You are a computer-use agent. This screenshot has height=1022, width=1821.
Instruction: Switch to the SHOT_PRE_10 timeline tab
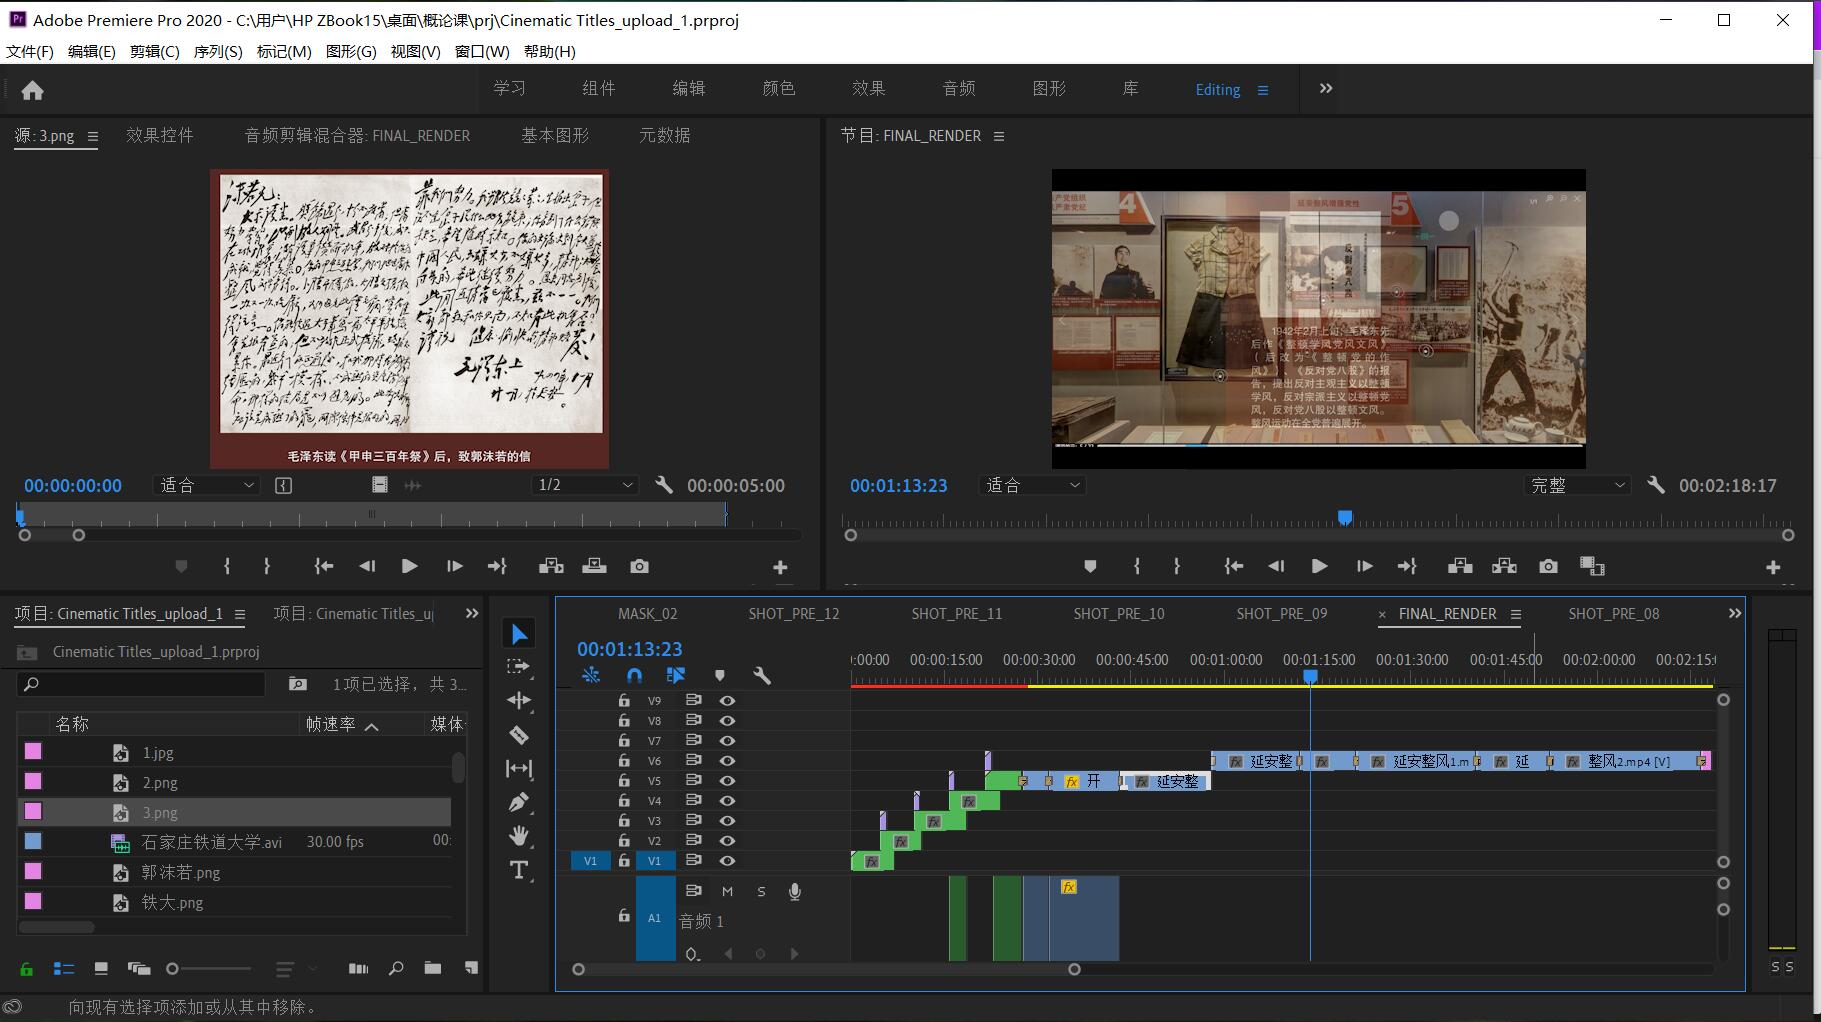tap(1118, 614)
